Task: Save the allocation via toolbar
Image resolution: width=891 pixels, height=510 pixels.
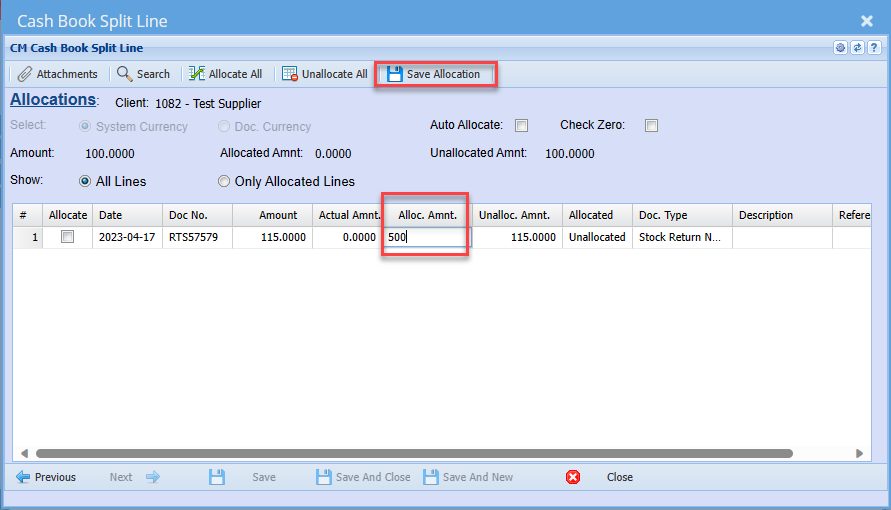Action: (434, 74)
